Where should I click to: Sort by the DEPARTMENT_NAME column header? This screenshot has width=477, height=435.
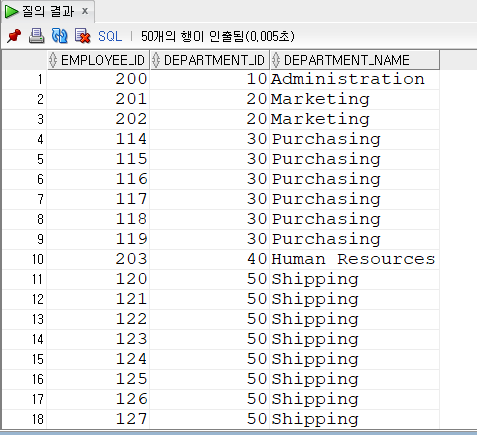pos(355,60)
